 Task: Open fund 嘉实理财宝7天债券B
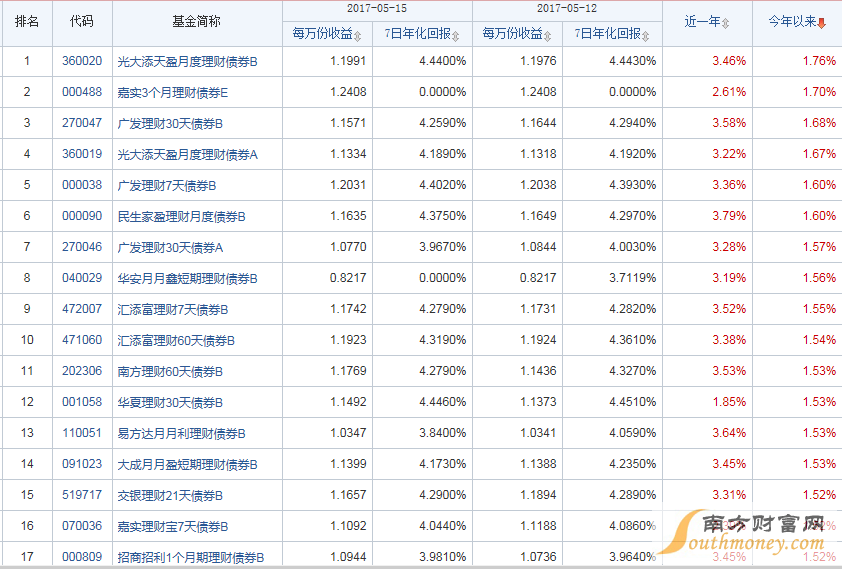[172, 527]
